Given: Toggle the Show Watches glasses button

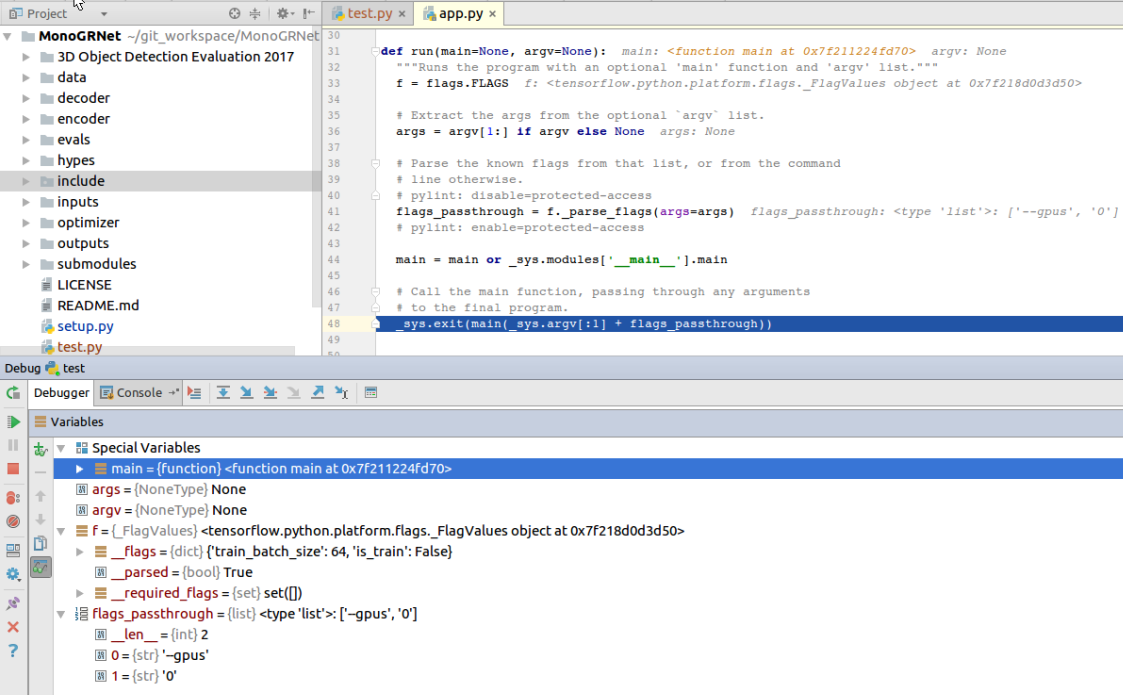Looking at the screenshot, I should [x=41, y=567].
